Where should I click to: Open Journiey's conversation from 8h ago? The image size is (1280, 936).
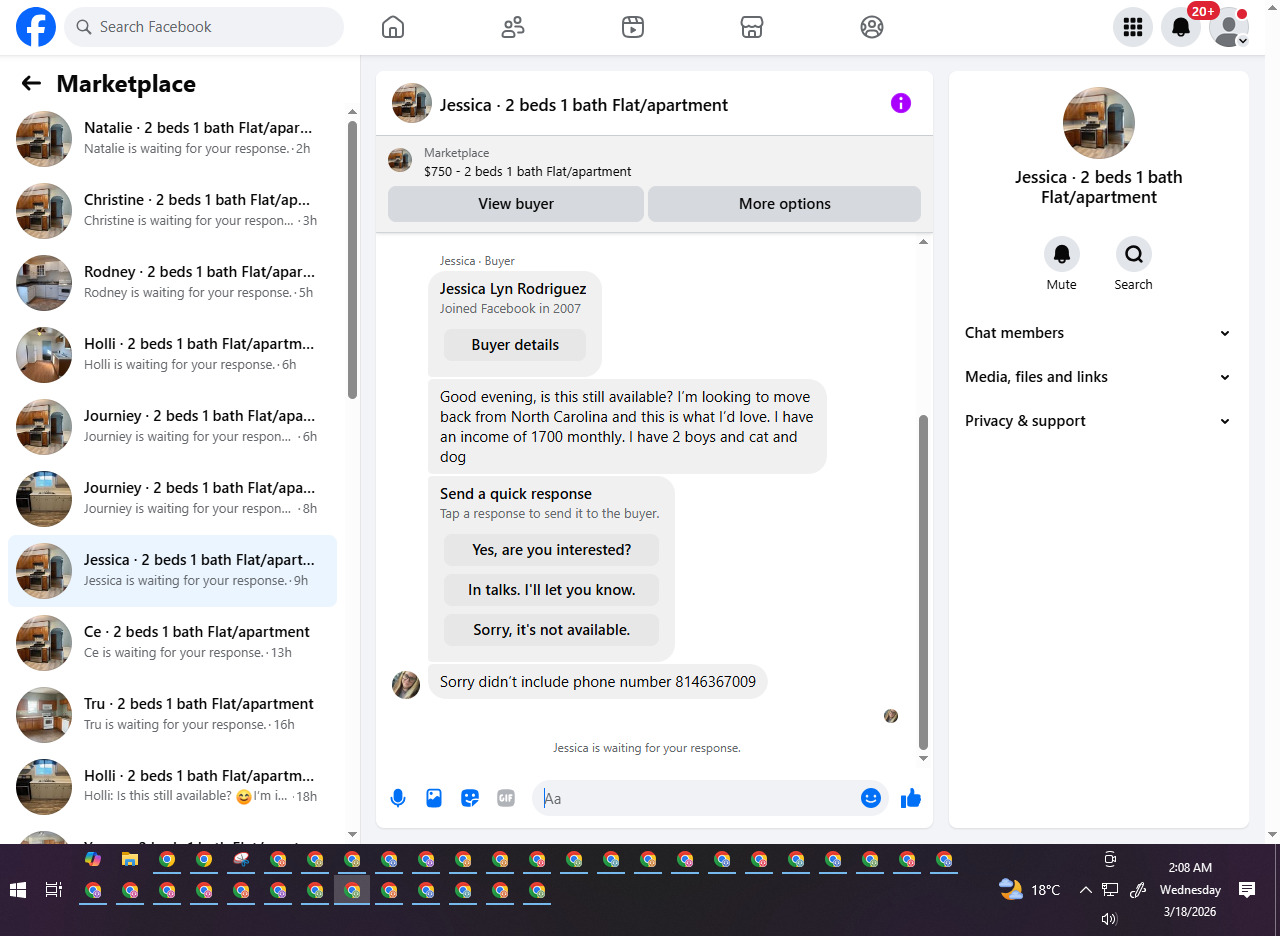(172, 499)
